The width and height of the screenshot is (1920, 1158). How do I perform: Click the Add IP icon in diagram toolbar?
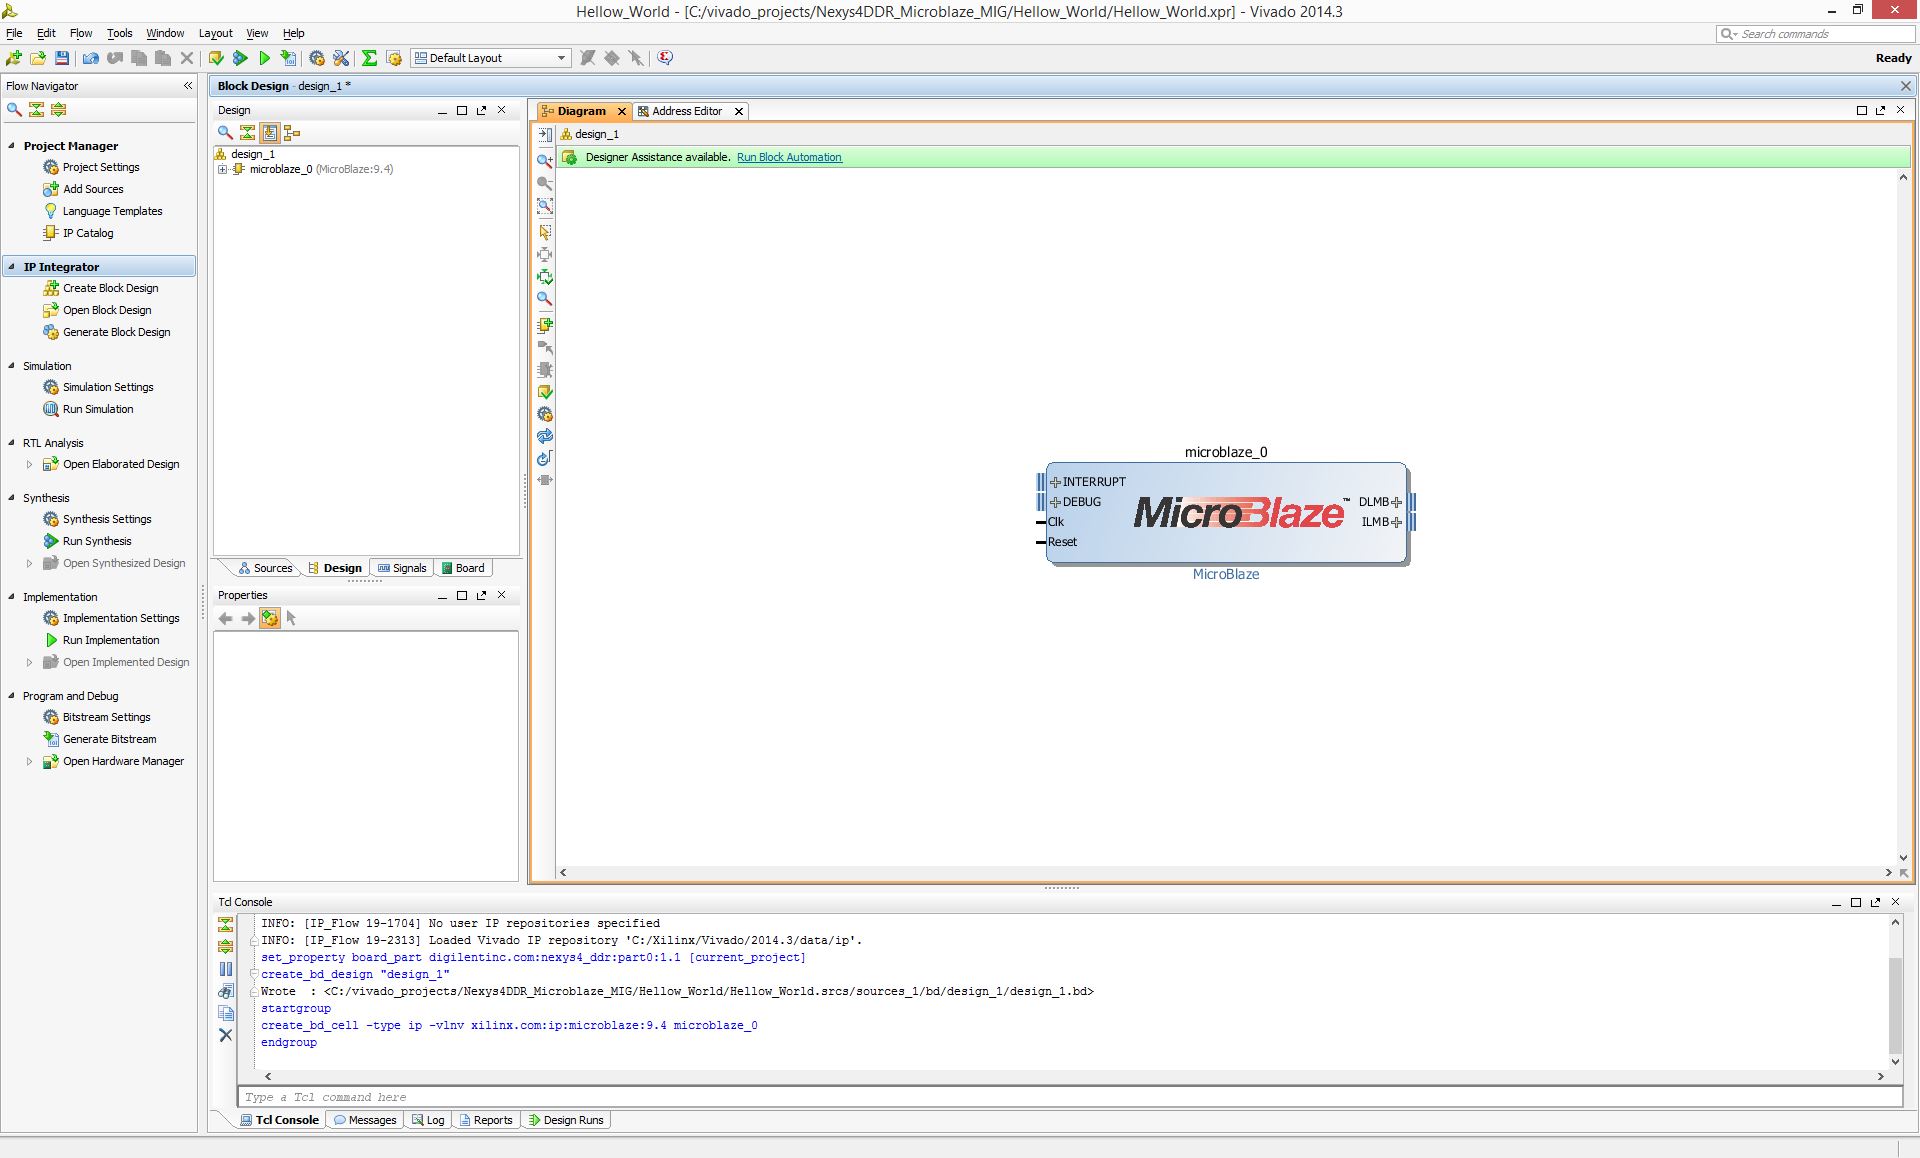545,325
